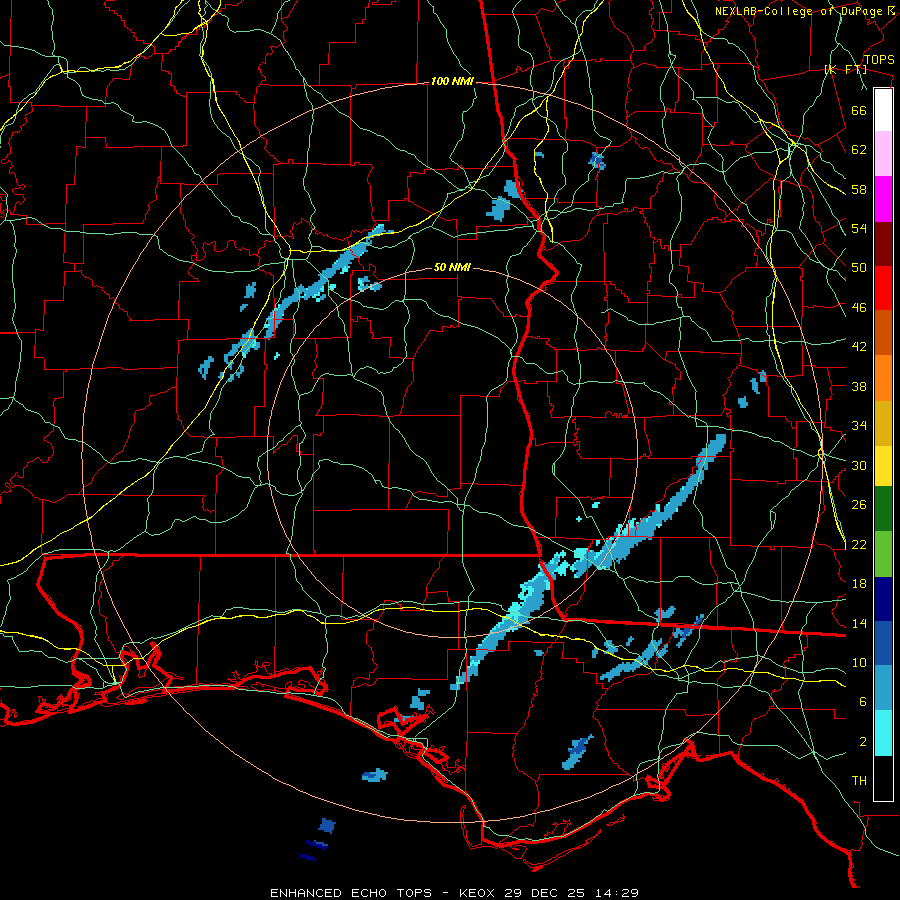
Task: Click the navy 22 kft legend swatch
Action: (883, 599)
